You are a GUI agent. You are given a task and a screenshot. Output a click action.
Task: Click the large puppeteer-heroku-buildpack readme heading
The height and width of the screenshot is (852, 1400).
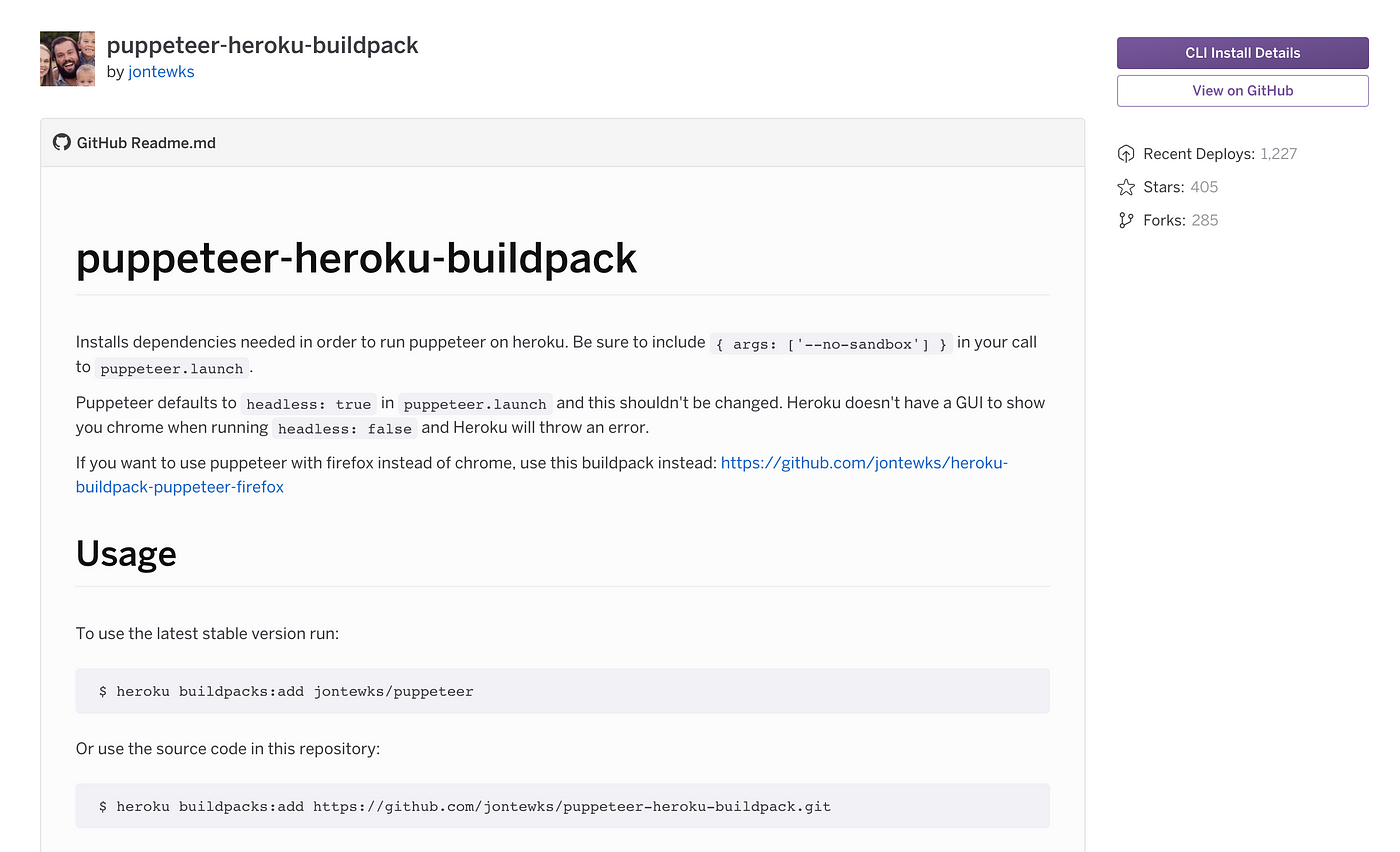(x=356, y=258)
